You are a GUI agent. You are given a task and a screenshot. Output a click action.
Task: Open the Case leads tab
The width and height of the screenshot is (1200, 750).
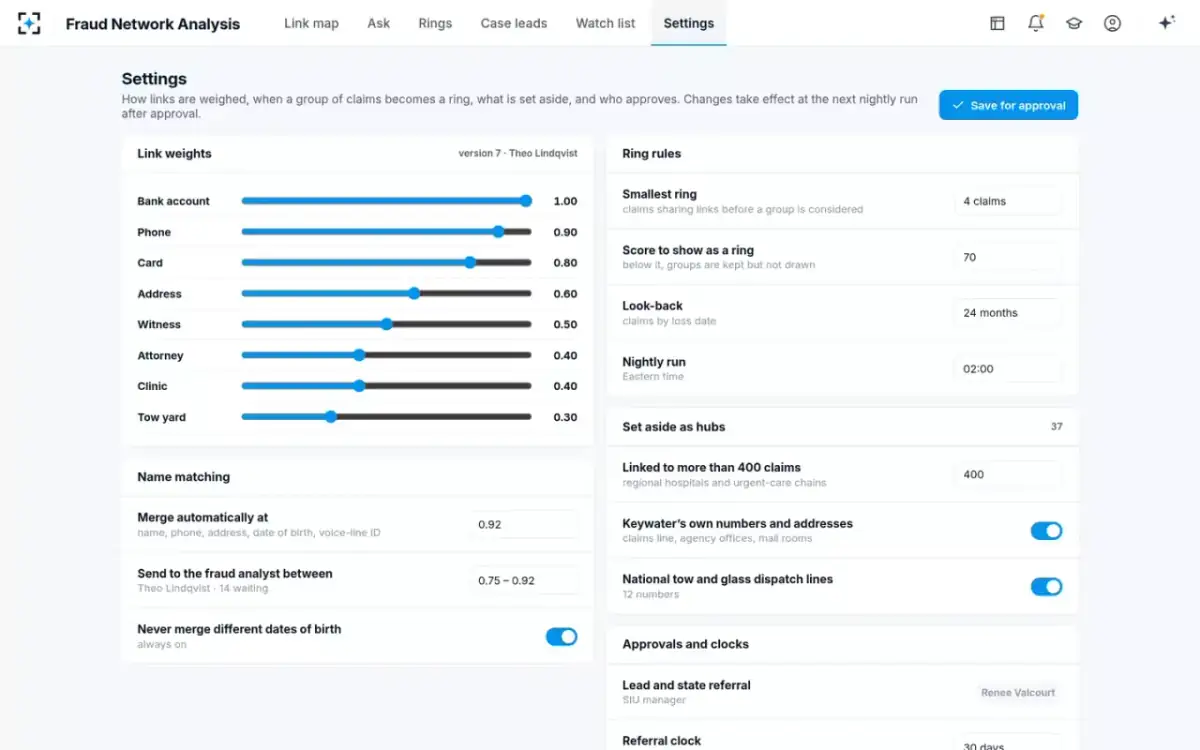[514, 23]
